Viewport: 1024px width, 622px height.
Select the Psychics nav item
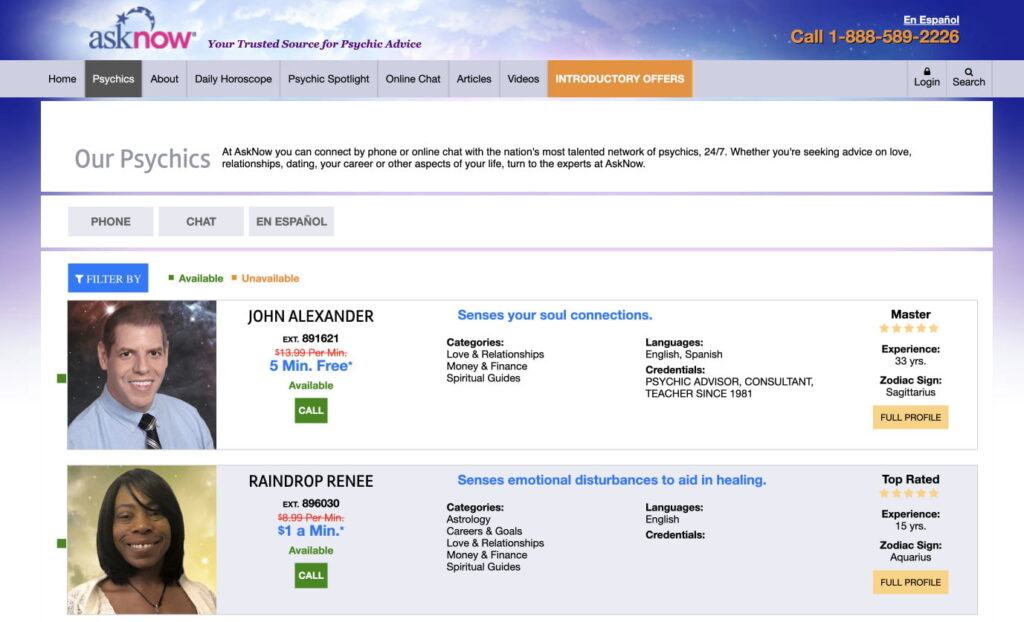point(113,79)
